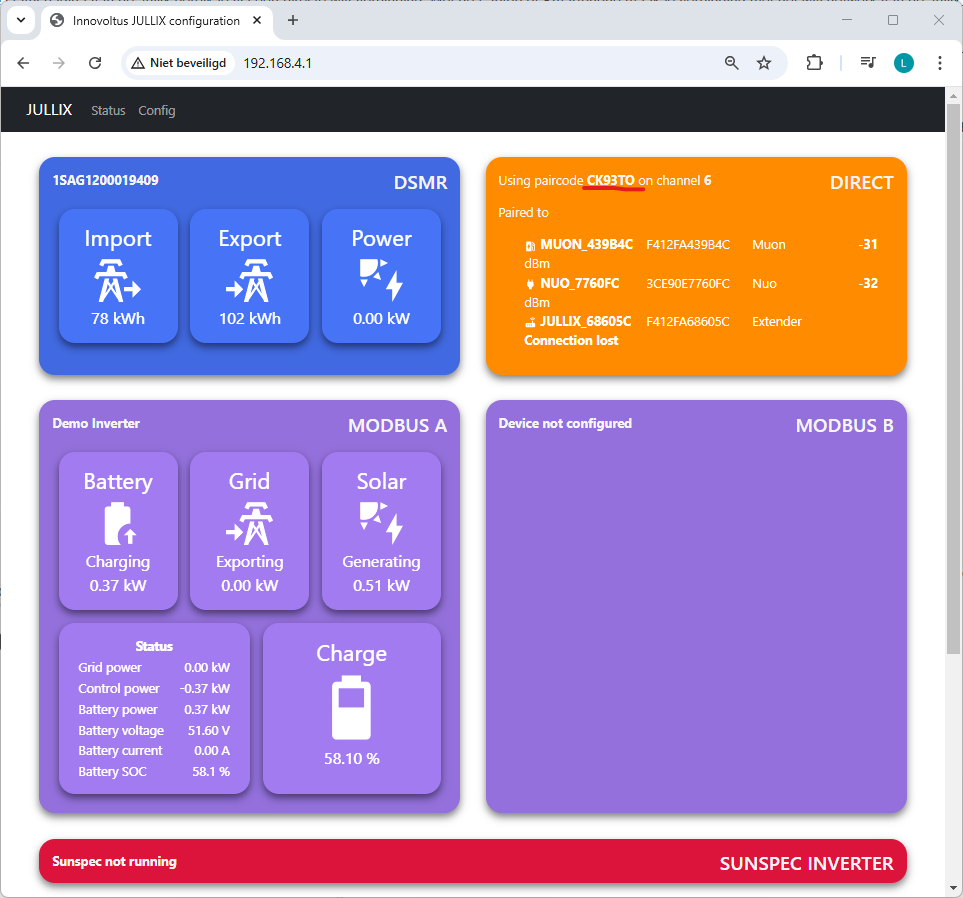Image resolution: width=963 pixels, height=898 pixels.
Task: Click the JULLIX brand link
Action: [49, 110]
